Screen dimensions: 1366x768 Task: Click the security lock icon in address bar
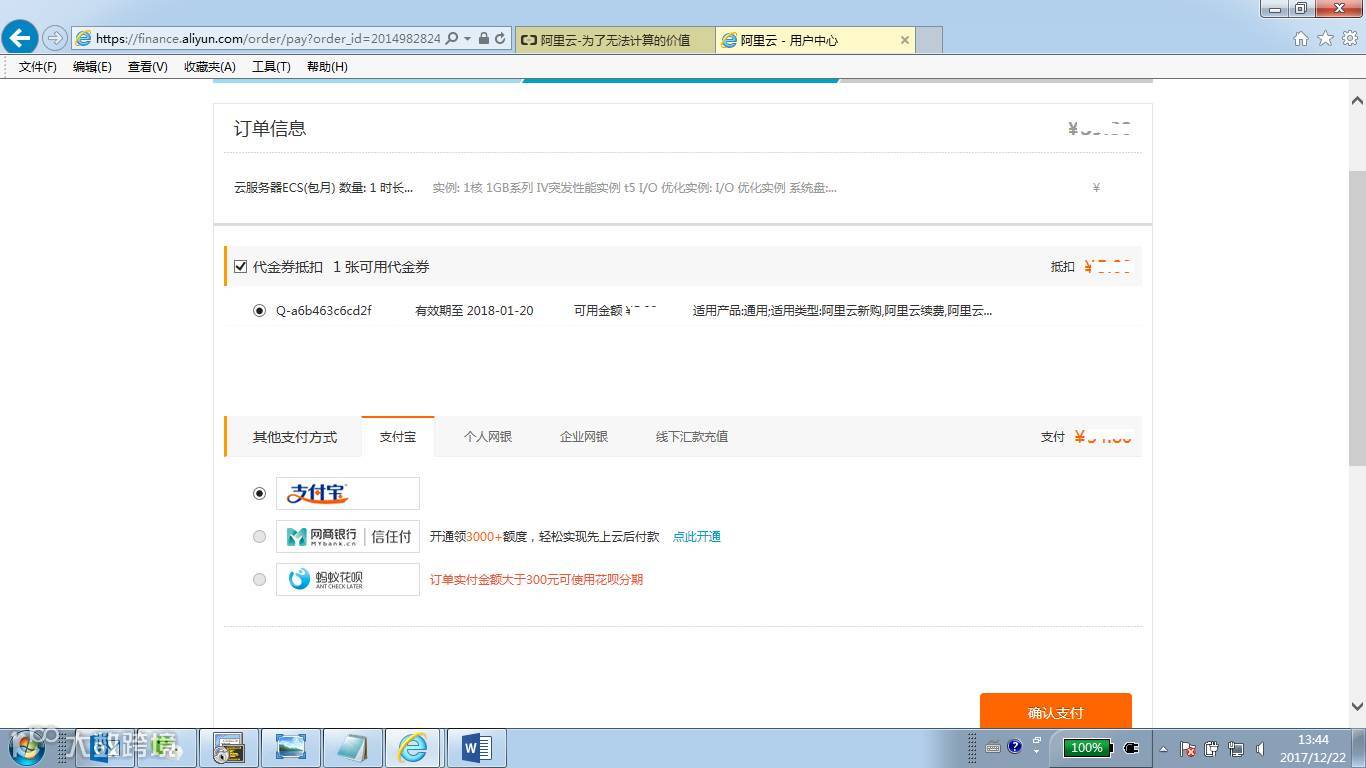(484, 39)
